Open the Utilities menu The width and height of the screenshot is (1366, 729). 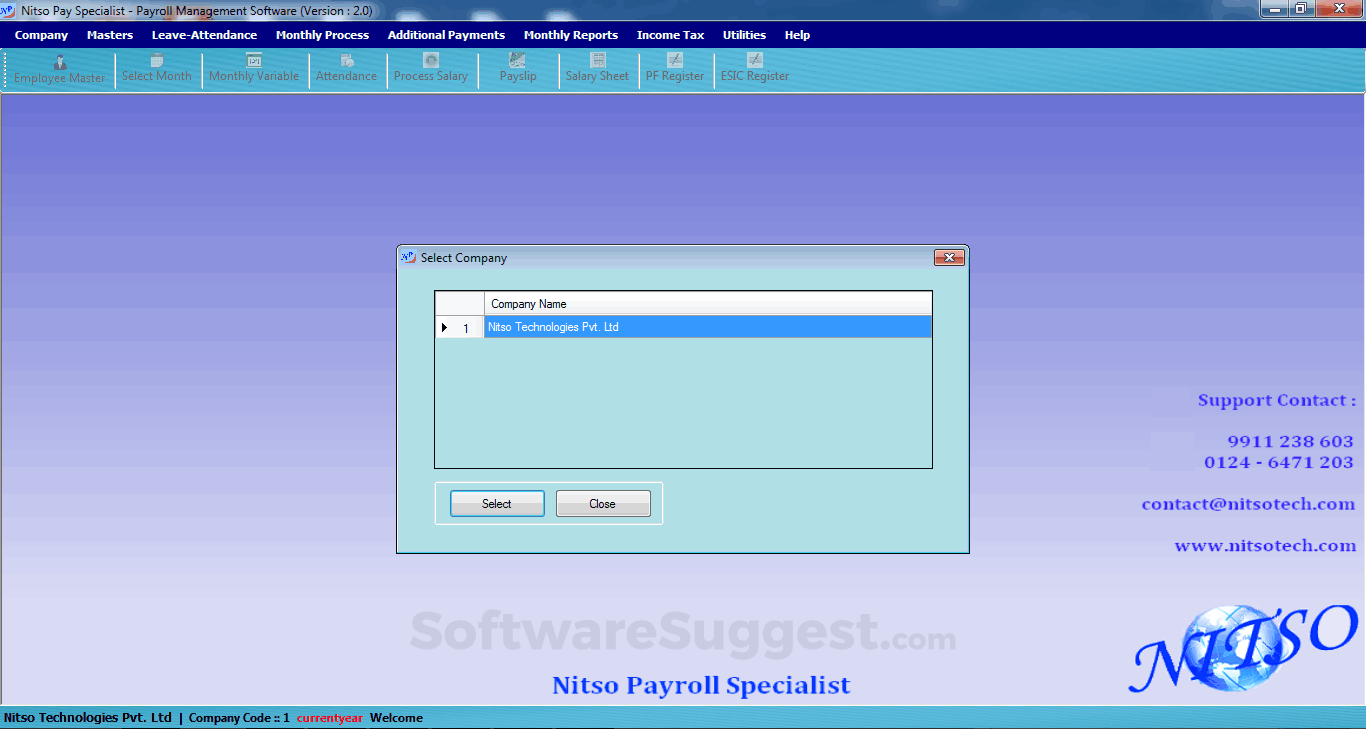pos(744,35)
